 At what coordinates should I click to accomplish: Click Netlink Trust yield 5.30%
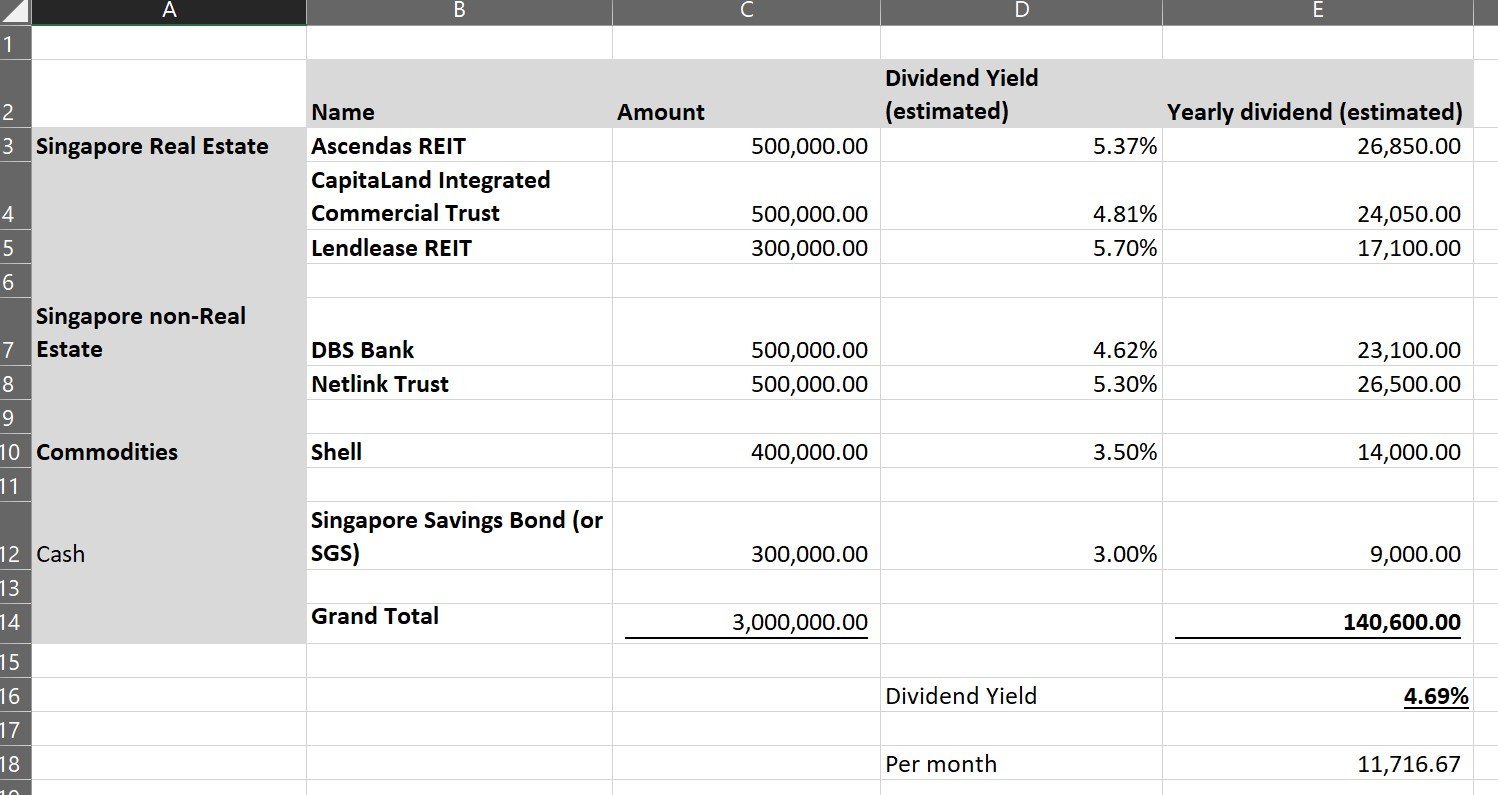point(1021,383)
